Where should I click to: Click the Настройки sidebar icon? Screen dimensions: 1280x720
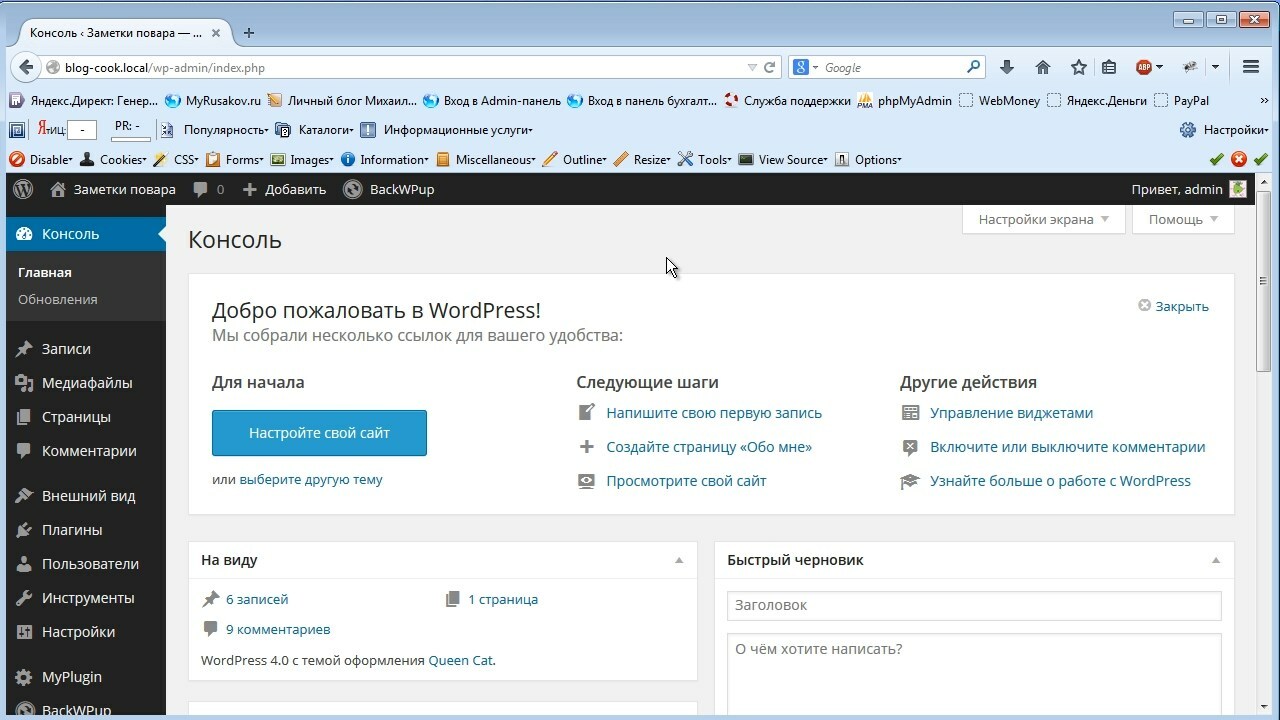click(25, 632)
